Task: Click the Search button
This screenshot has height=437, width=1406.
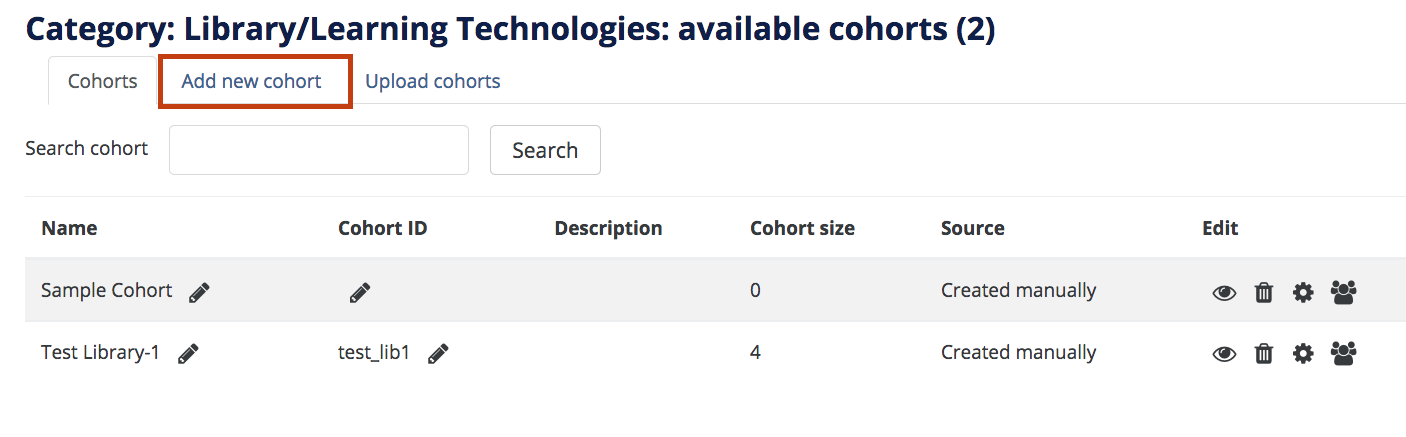Action: [x=545, y=150]
